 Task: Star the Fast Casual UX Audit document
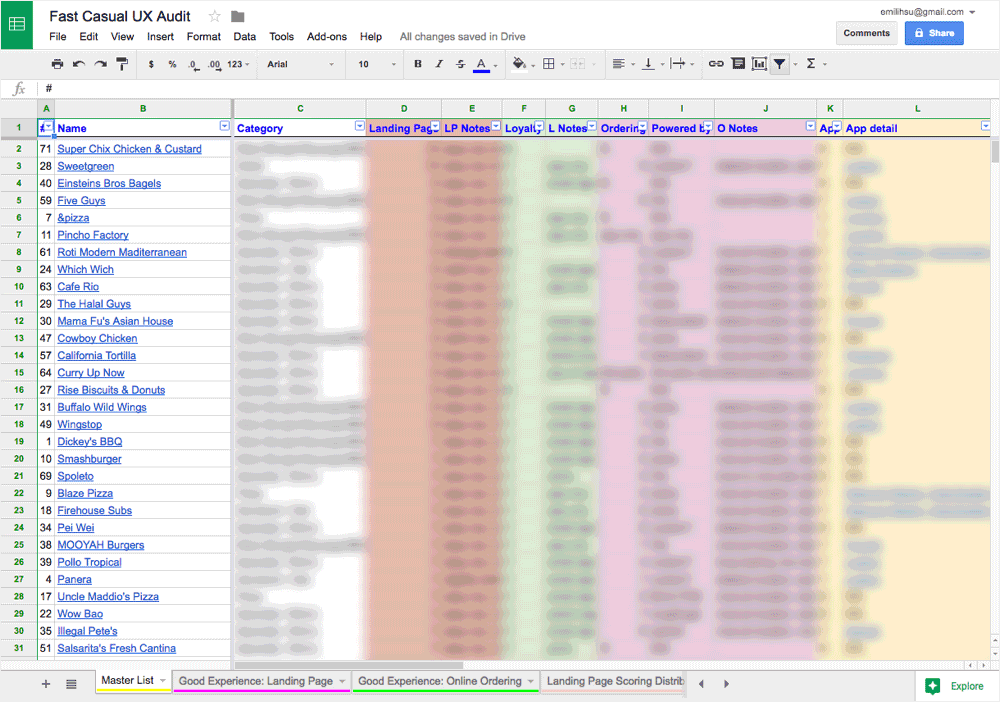click(214, 16)
